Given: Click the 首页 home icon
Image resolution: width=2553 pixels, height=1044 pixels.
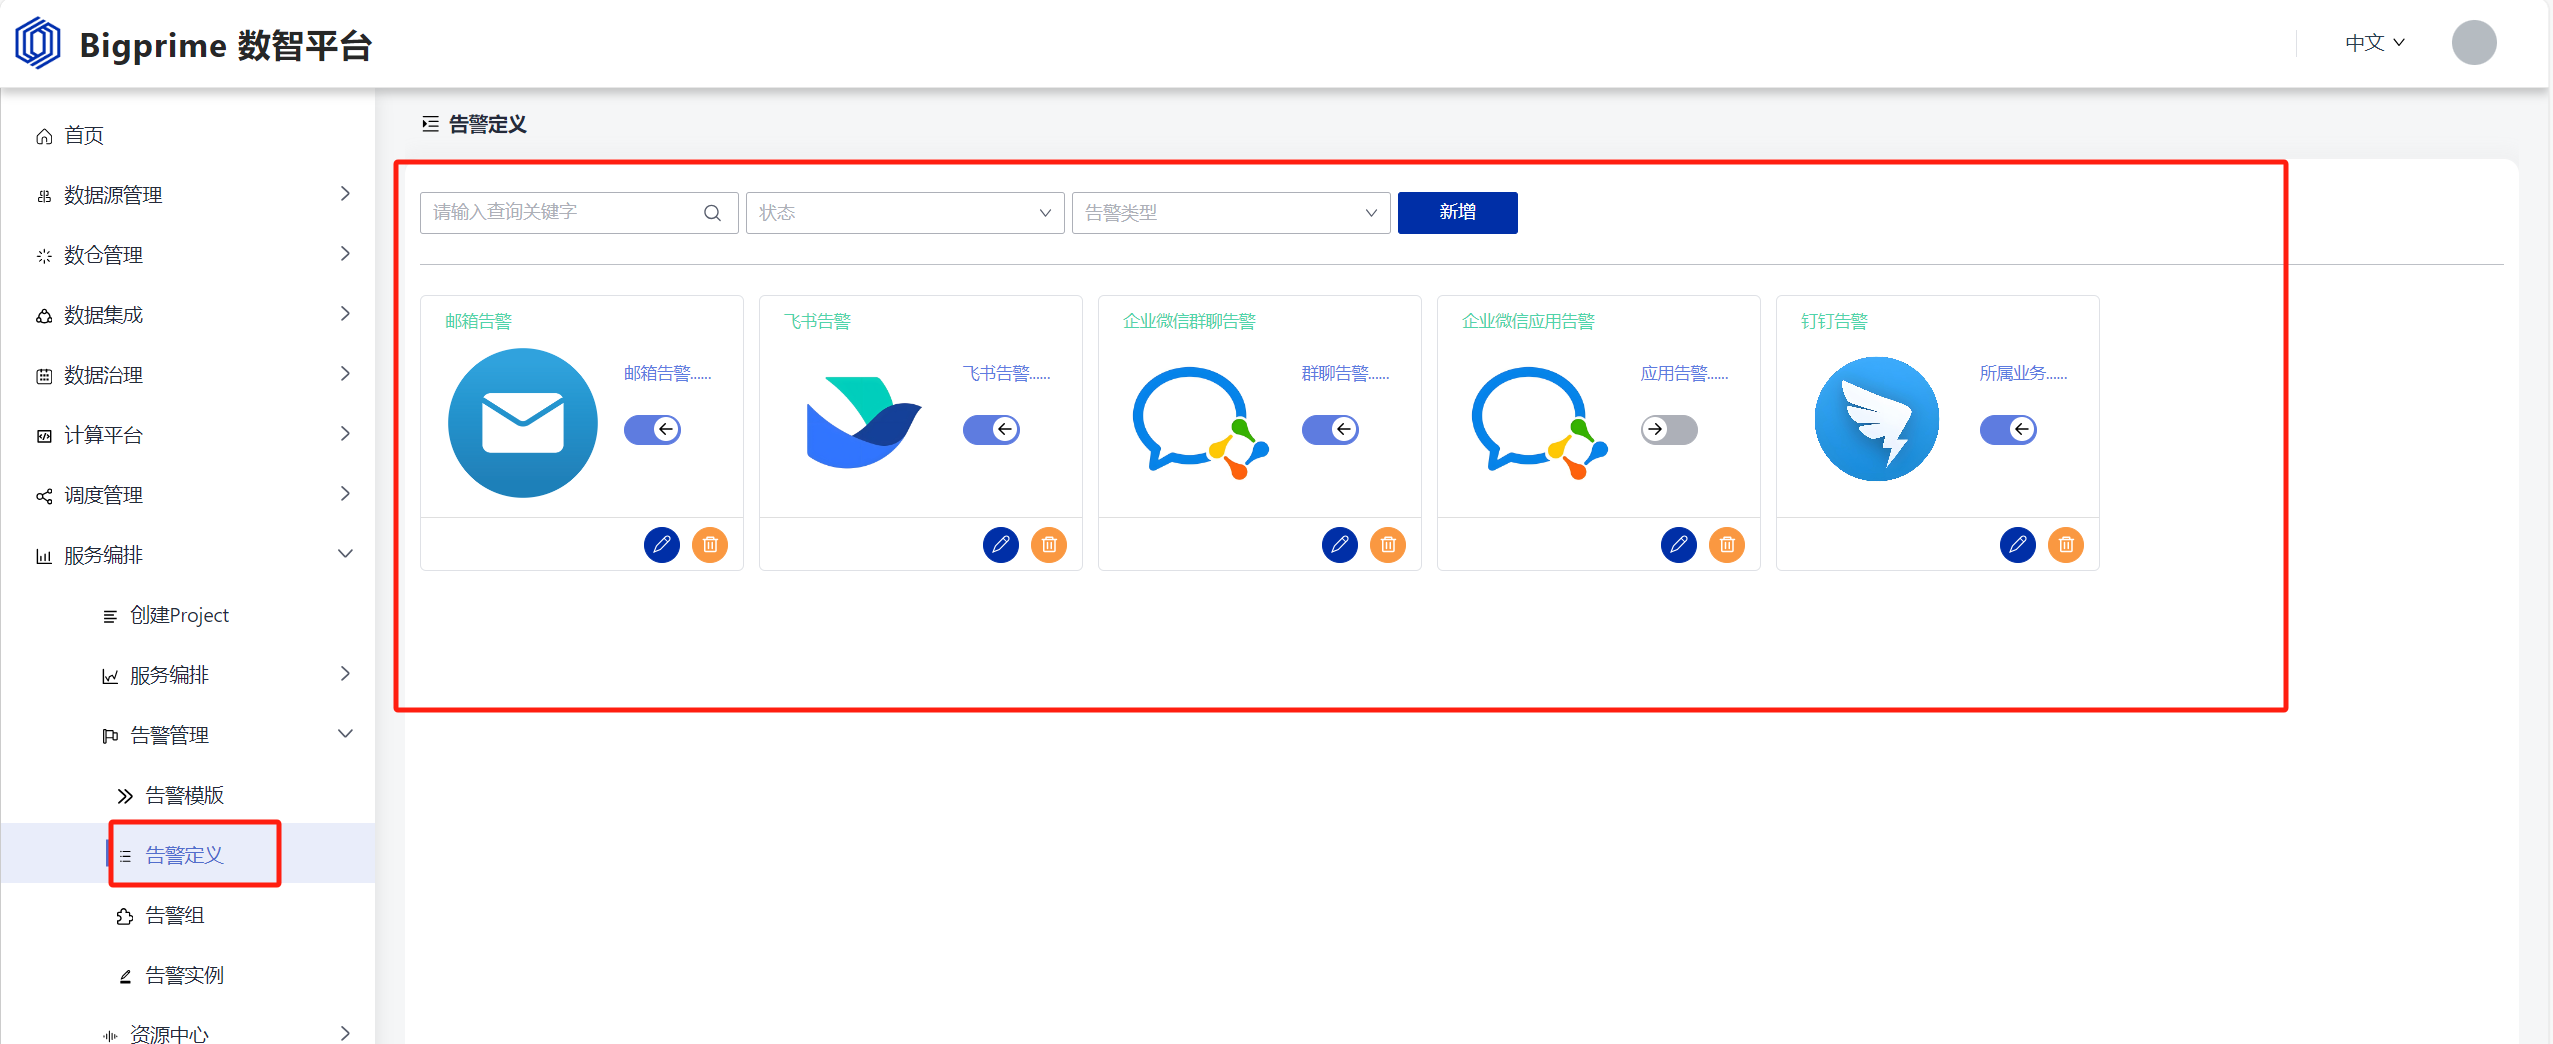Looking at the screenshot, I should coord(44,136).
